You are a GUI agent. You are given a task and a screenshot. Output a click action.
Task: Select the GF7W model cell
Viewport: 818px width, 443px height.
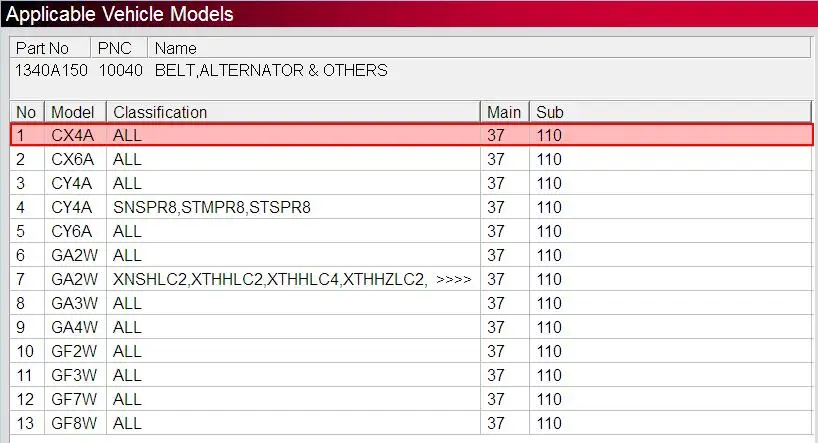coord(74,399)
